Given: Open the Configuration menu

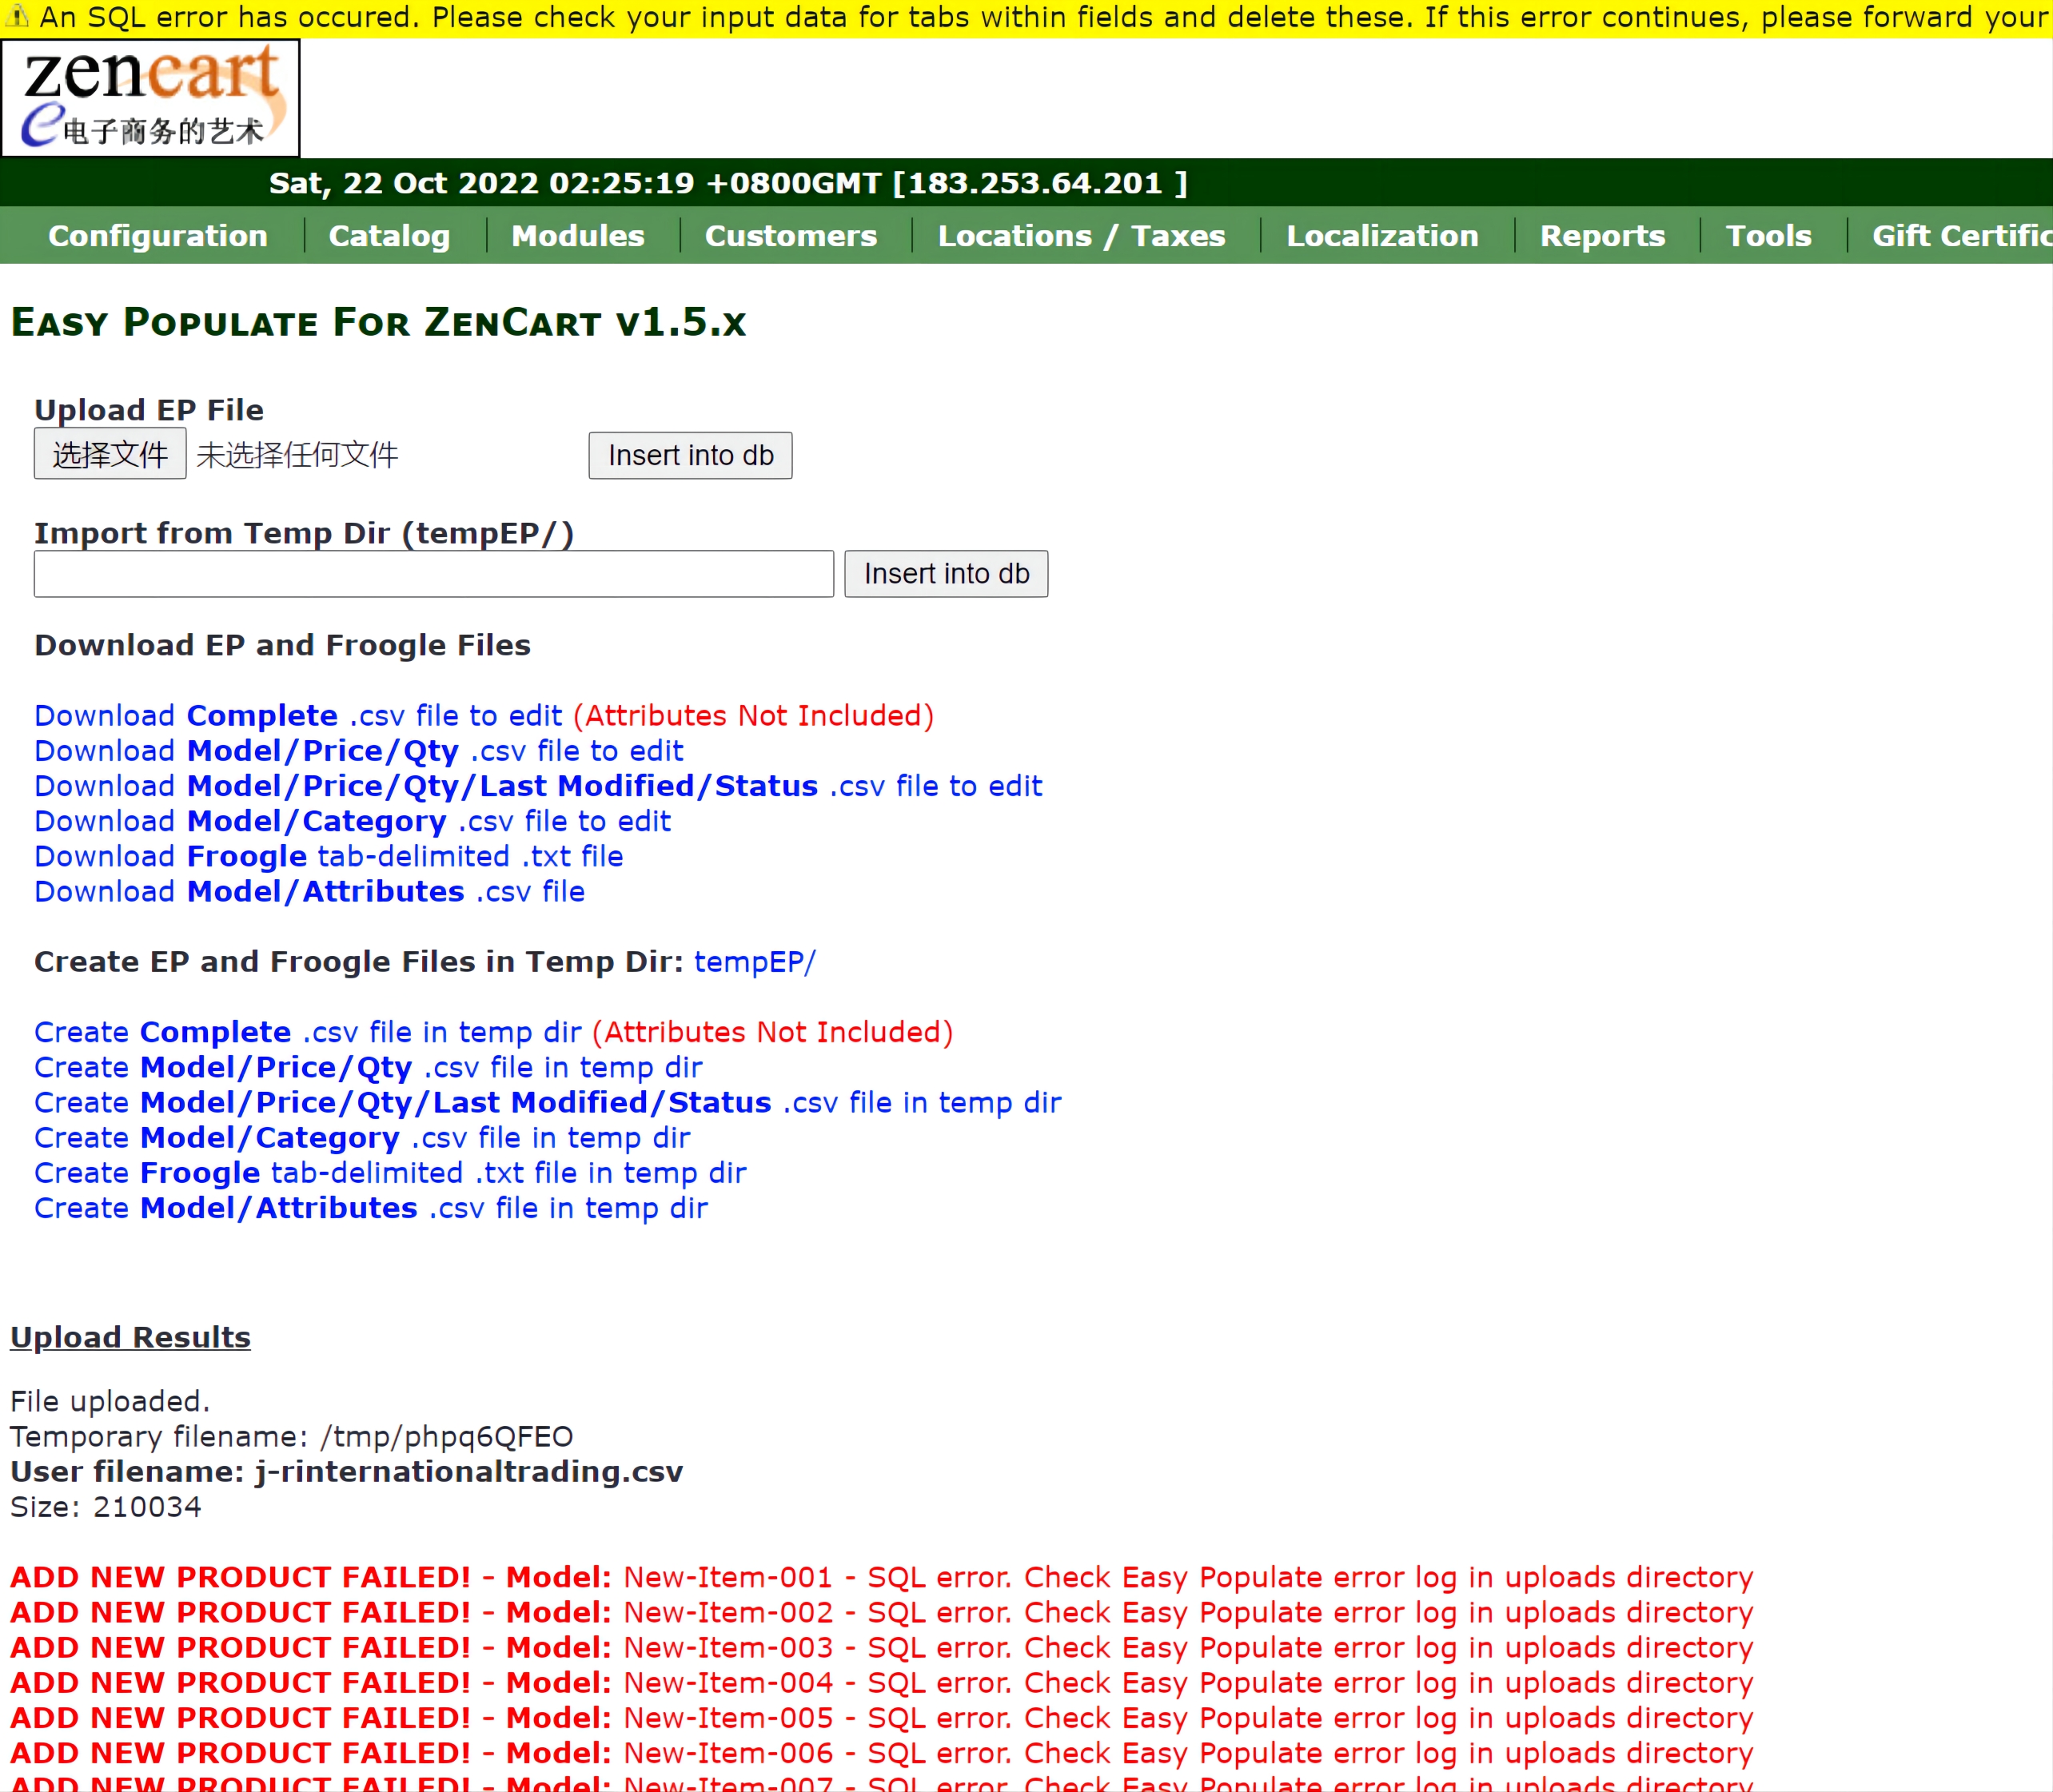Looking at the screenshot, I should pos(158,236).
